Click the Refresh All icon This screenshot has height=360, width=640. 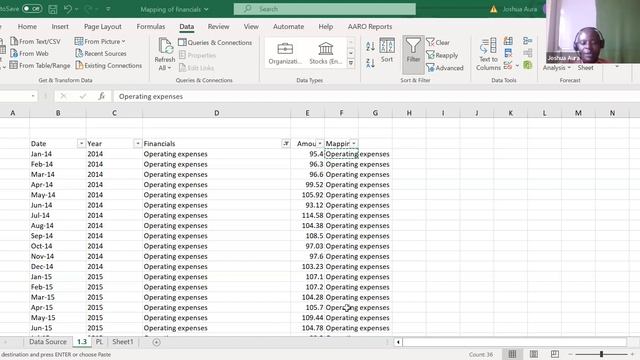click(x=165, y=46)
